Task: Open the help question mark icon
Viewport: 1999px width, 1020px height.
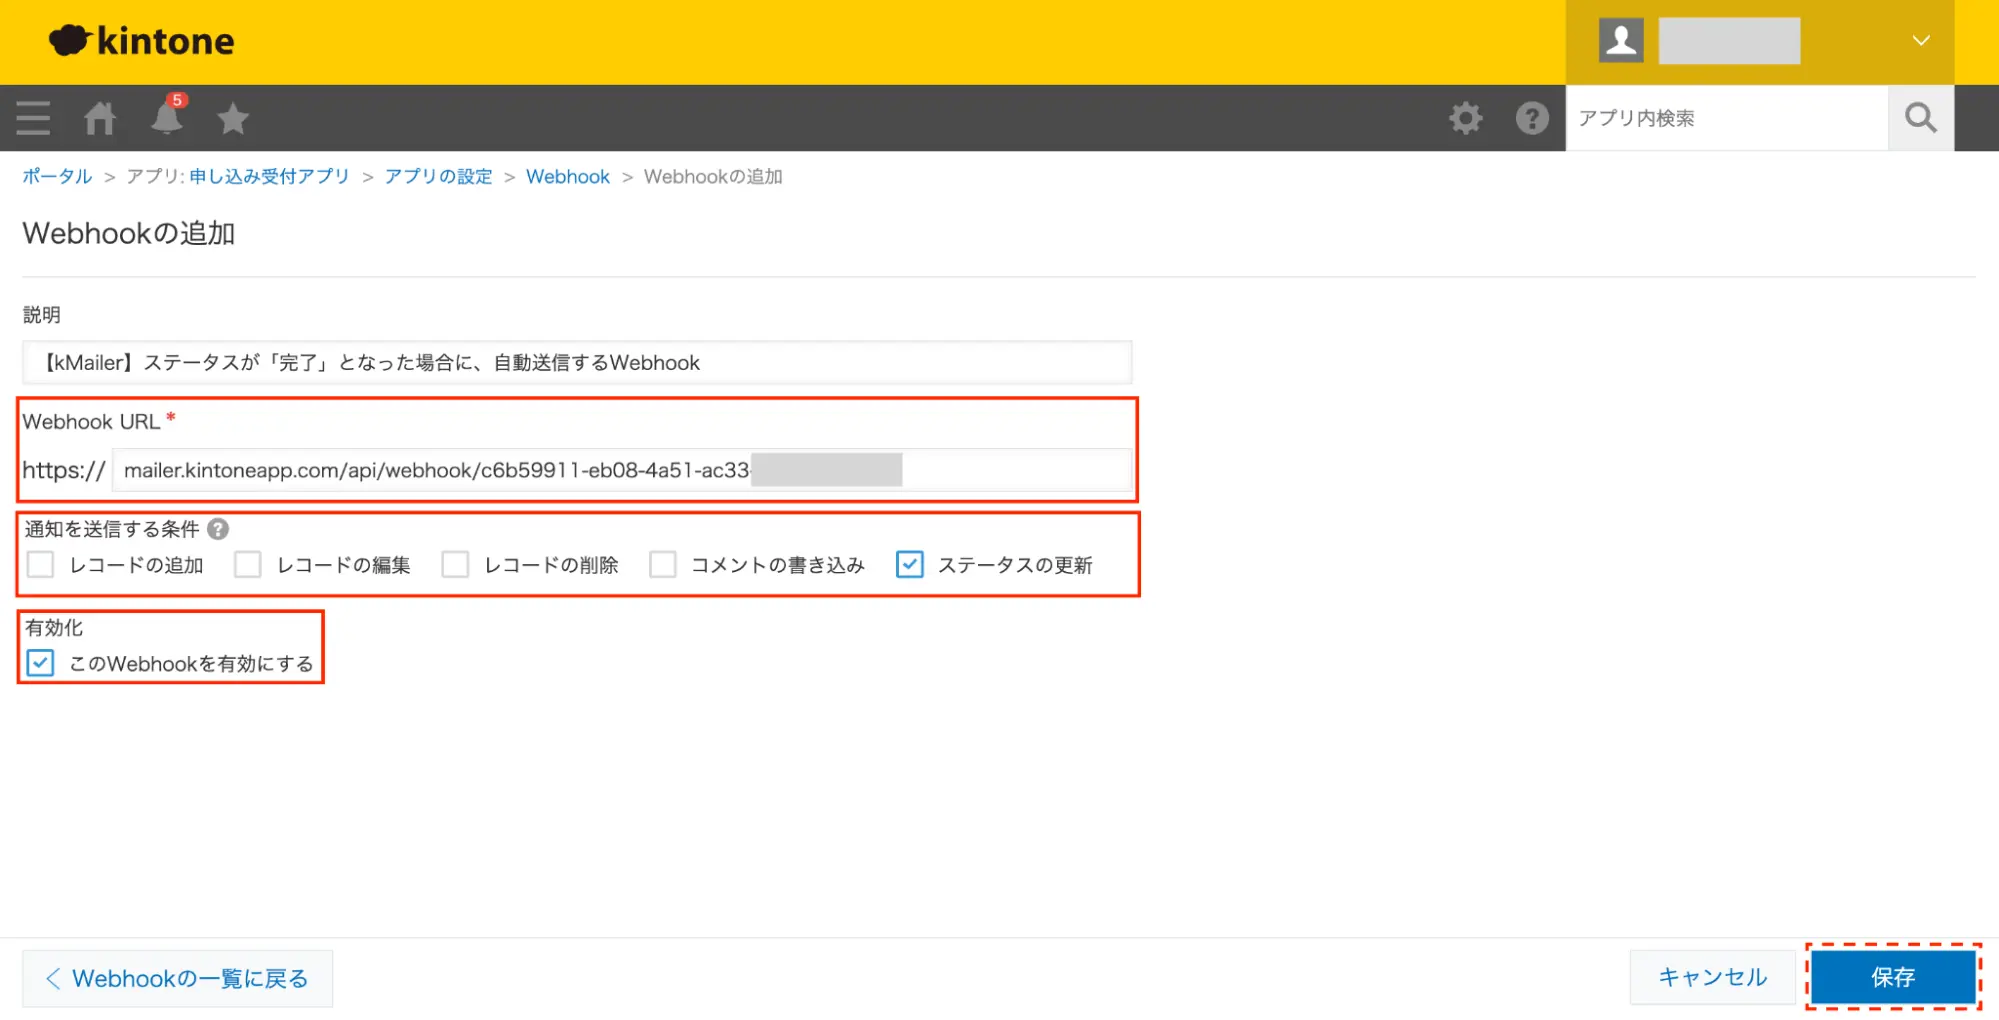Action: (1531, 118)
